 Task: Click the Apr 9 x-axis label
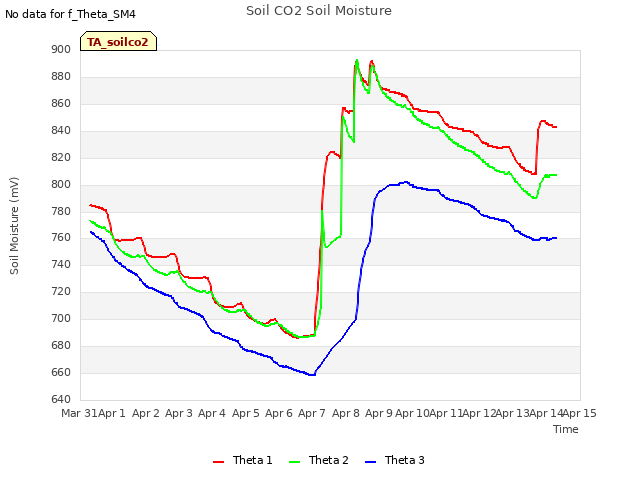point(379,413)
